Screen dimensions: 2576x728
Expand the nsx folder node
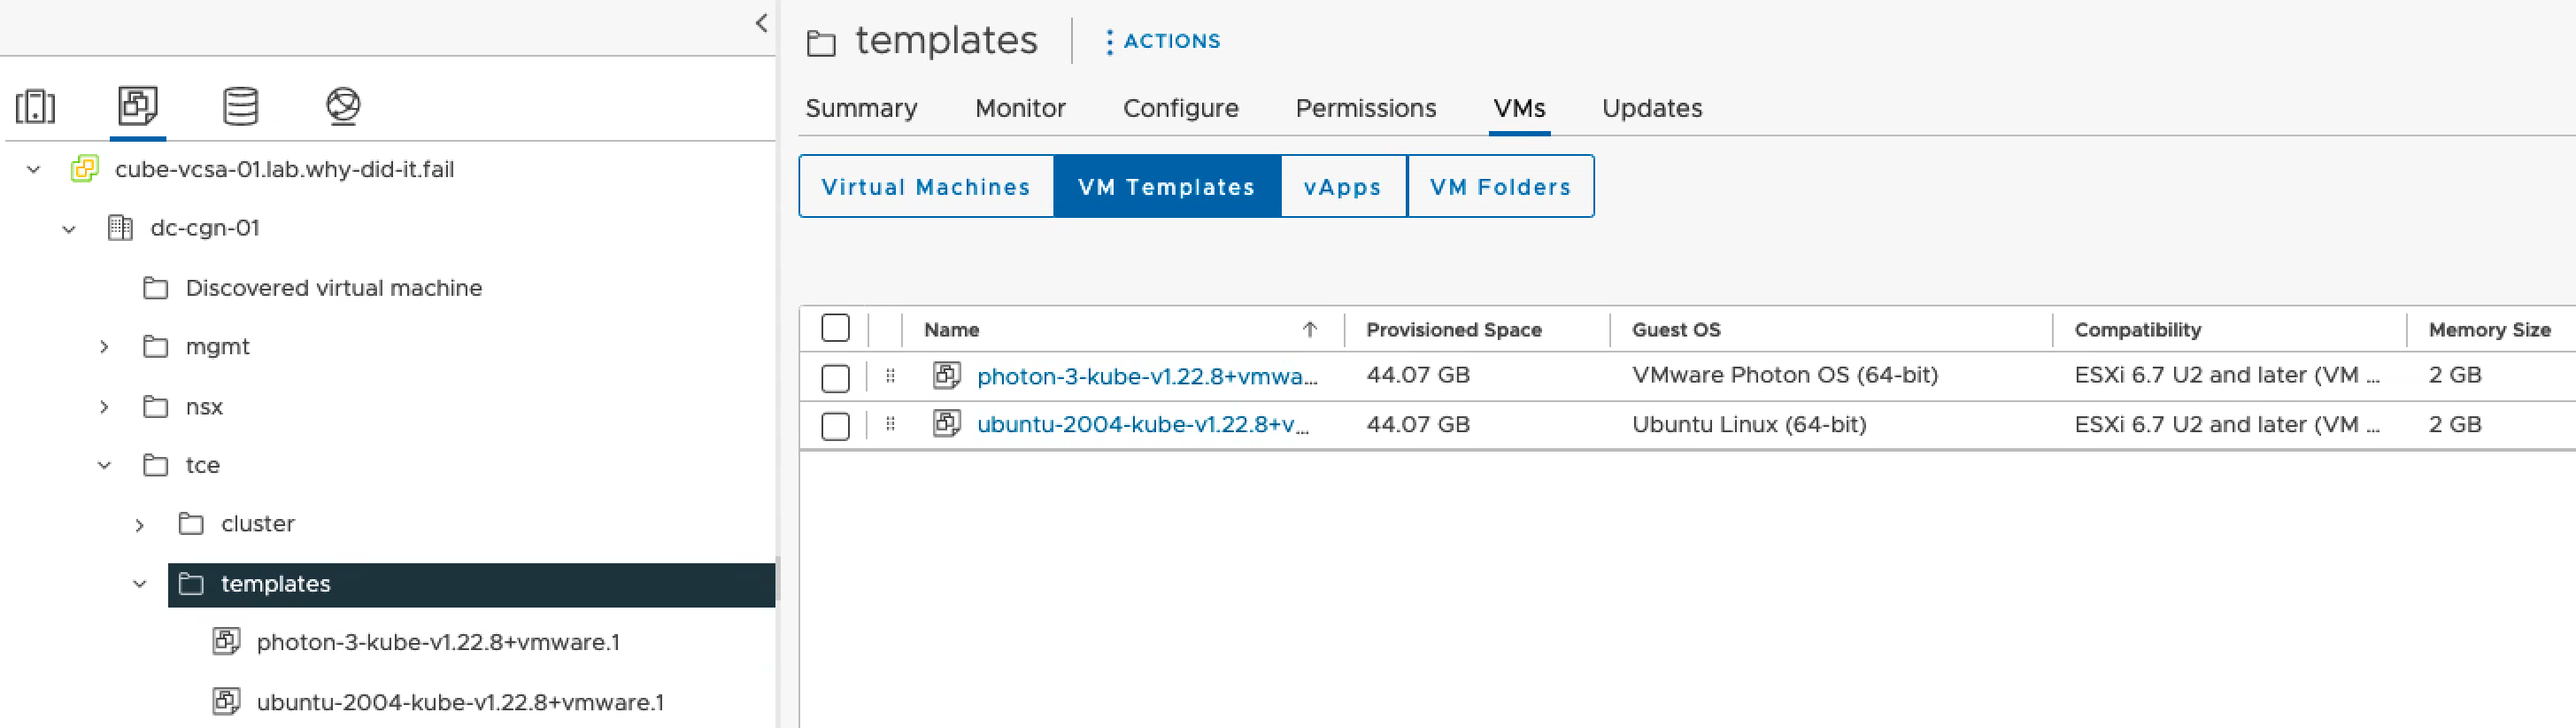104,407
